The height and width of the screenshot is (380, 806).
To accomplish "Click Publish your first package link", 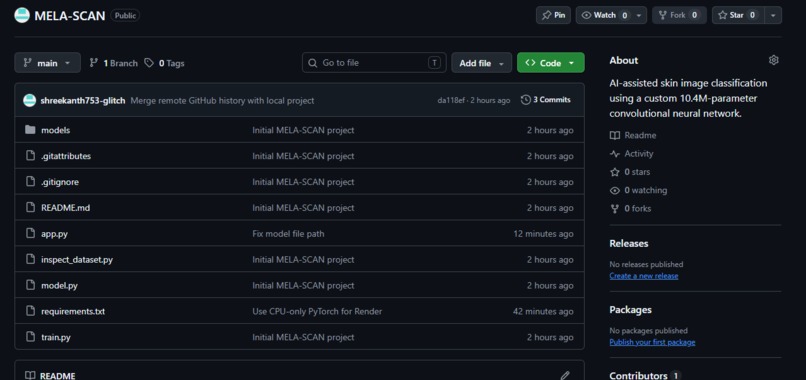I will (652, 342).
